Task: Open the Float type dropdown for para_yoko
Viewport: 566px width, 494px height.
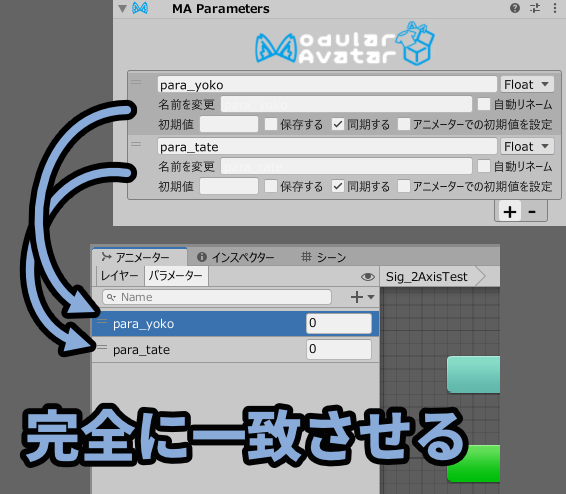Action: (527, 84)
